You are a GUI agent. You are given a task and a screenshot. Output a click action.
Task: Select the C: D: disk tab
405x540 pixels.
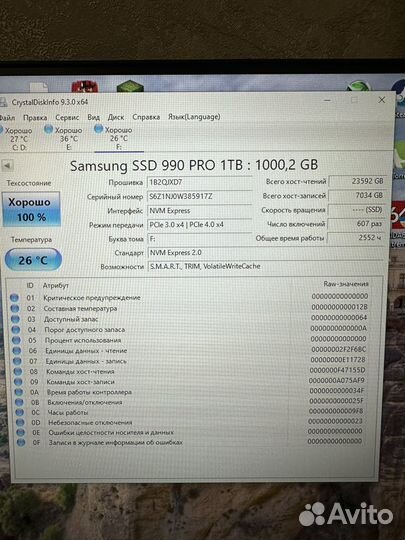click(x=18, y=139)
